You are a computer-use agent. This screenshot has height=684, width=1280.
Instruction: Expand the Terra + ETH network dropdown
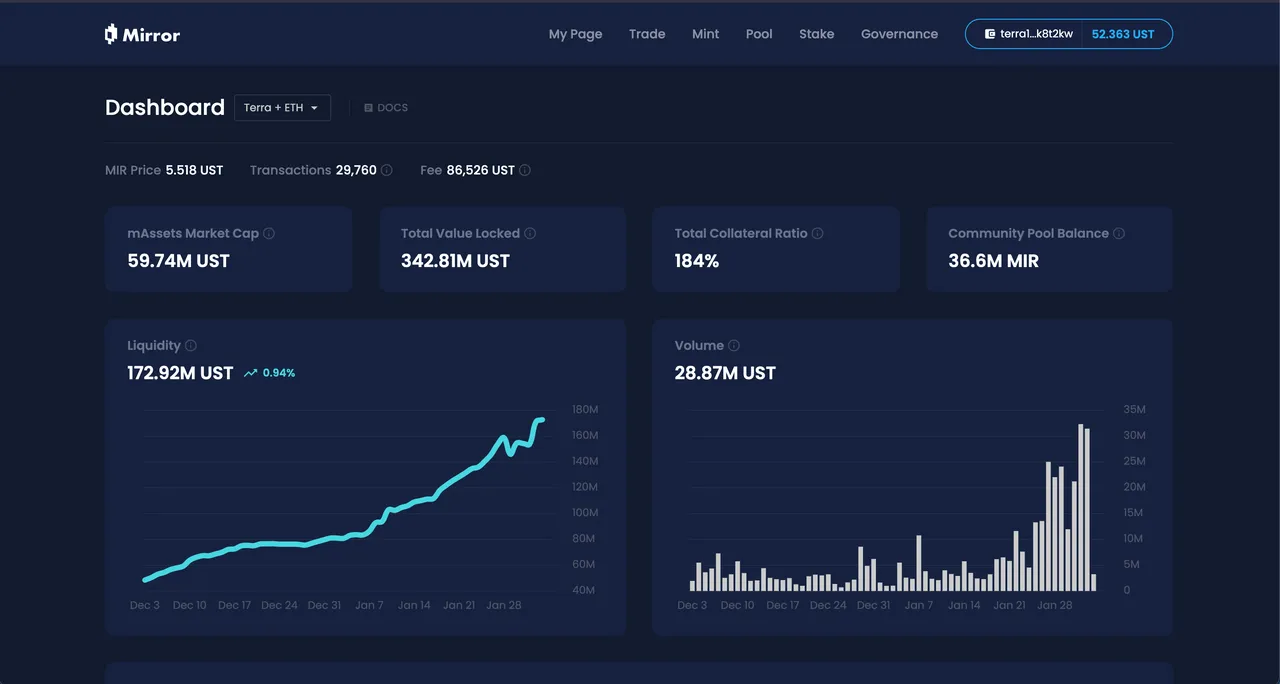(x=282, y=107)
